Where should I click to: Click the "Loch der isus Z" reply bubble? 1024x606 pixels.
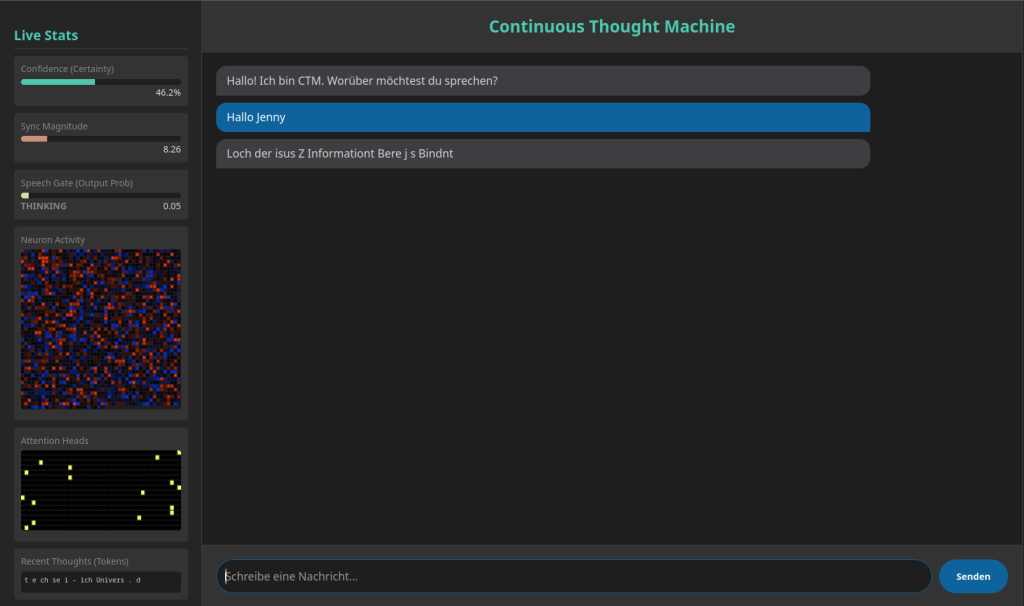pos(542,154)
